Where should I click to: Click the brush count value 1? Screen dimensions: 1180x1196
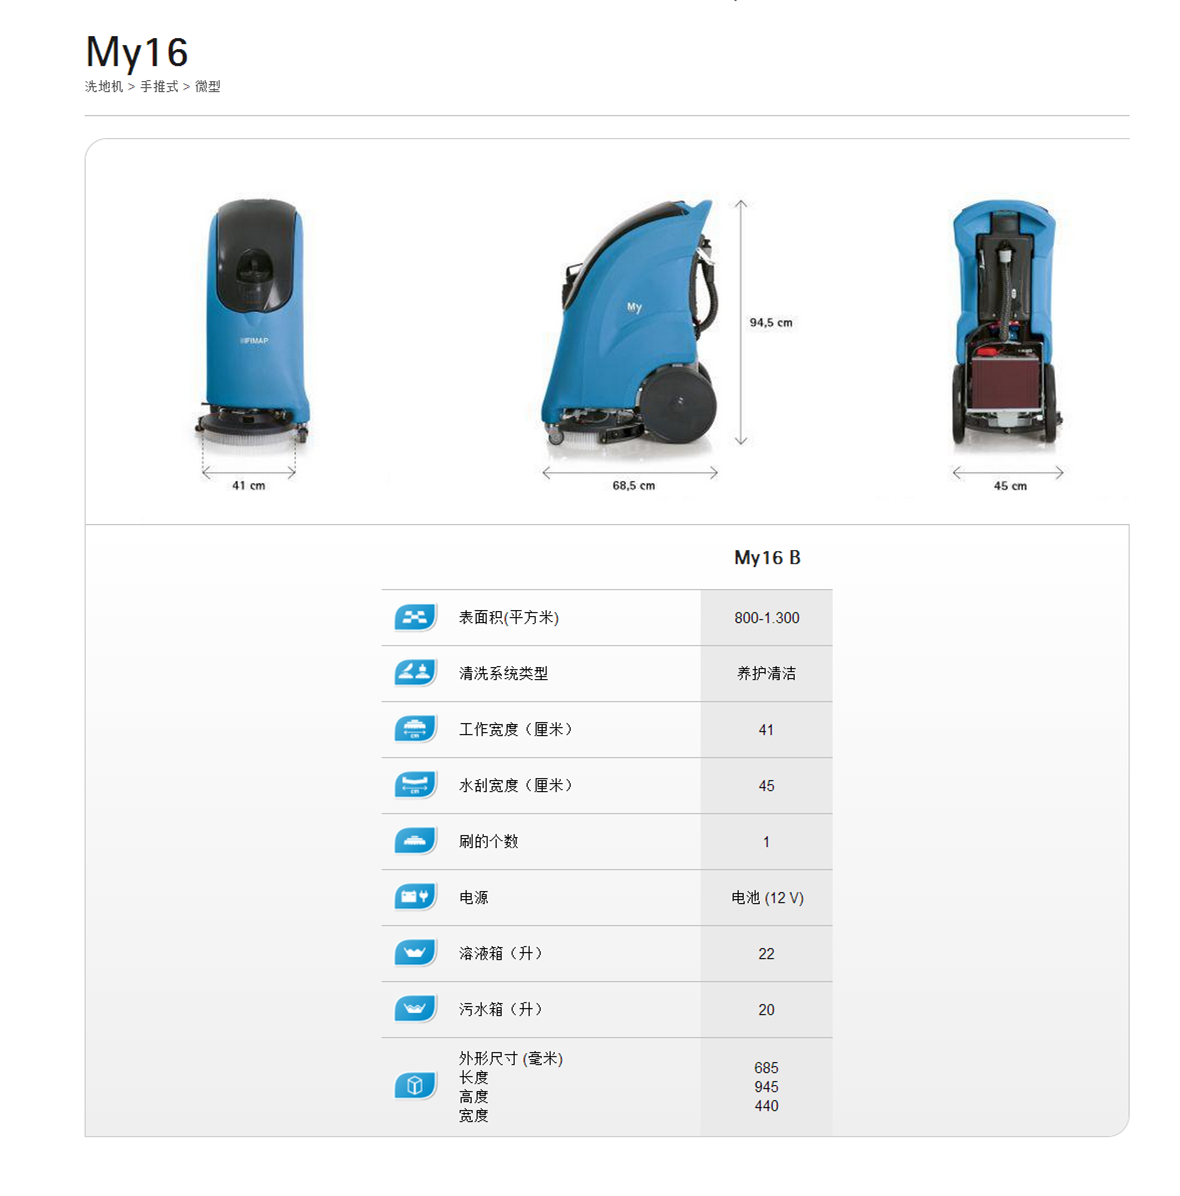tap(767, 842)
